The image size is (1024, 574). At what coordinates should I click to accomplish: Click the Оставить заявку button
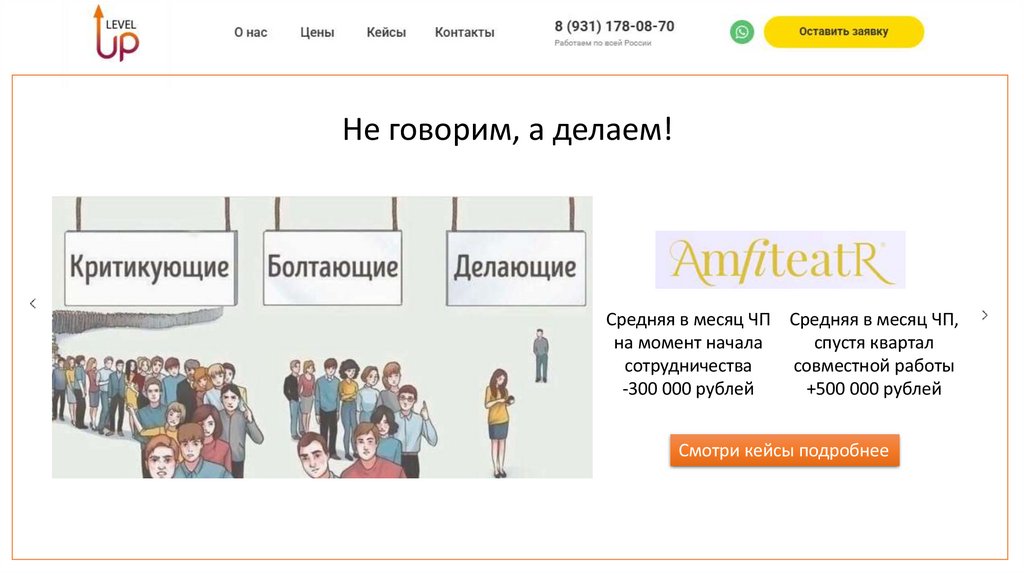click(x=844, y=32)
